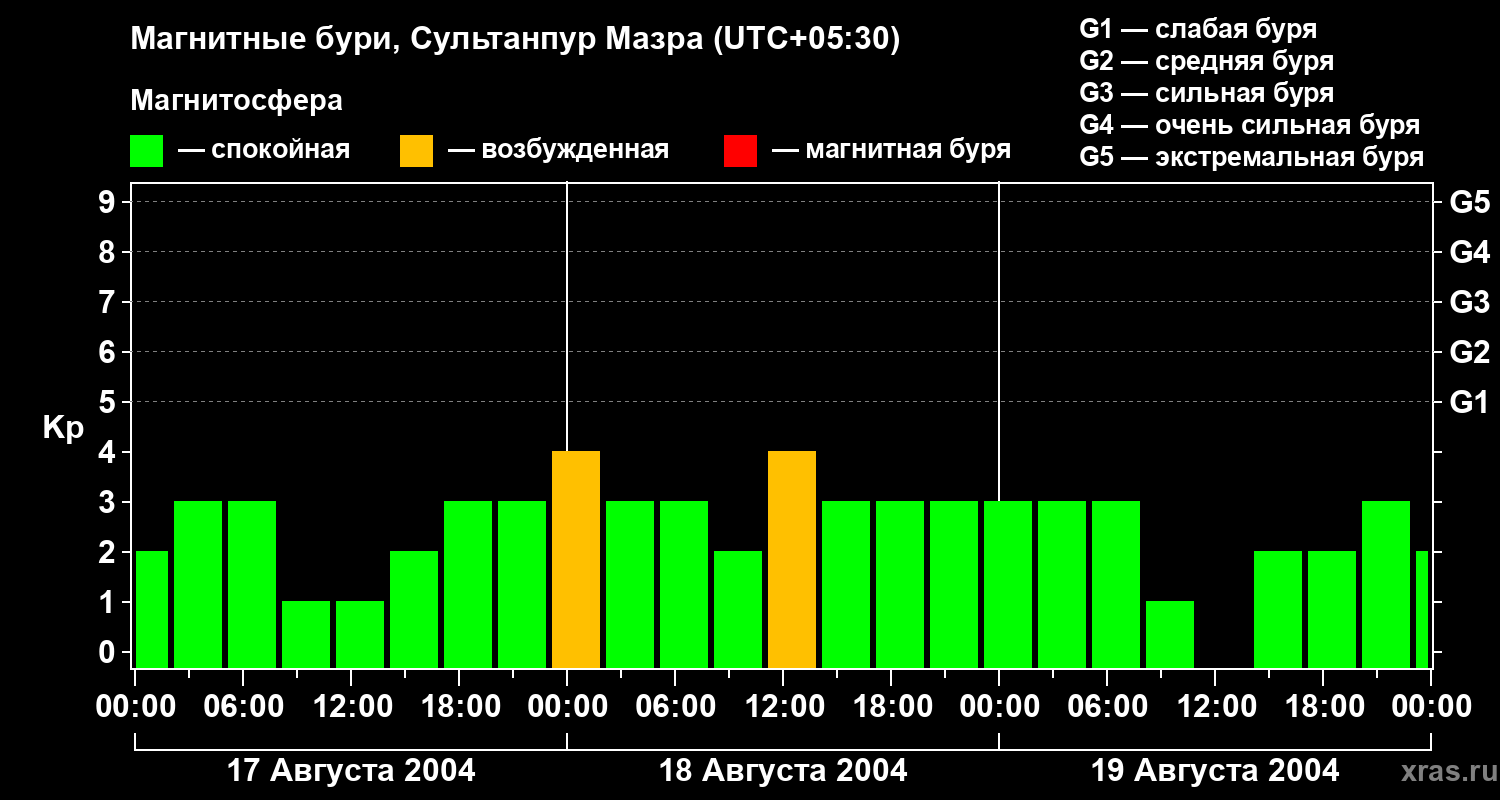Click the '12:00' time label above 19 Августа
The image size is (1500, 800).
tap(1215, 707)
